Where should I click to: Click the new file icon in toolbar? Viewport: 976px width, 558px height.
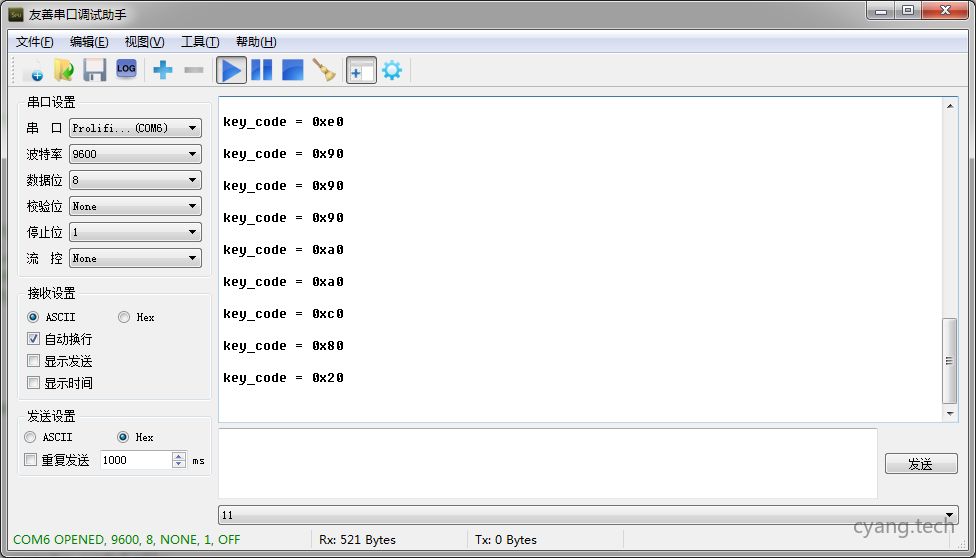pyautogui.click(x=33, y=70)
